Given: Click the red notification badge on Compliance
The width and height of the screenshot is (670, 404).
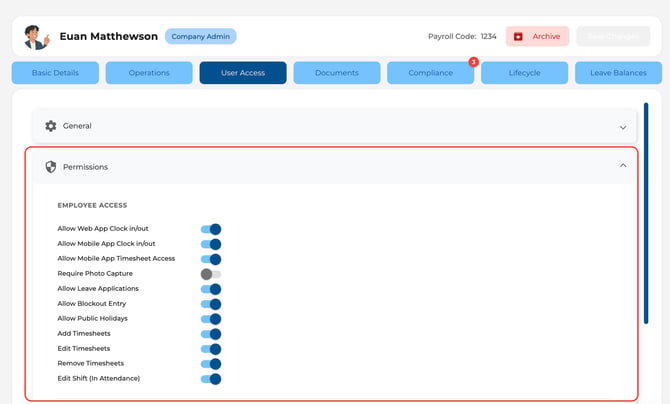Looking at the screenshot, I should click(x=473, y=62).
